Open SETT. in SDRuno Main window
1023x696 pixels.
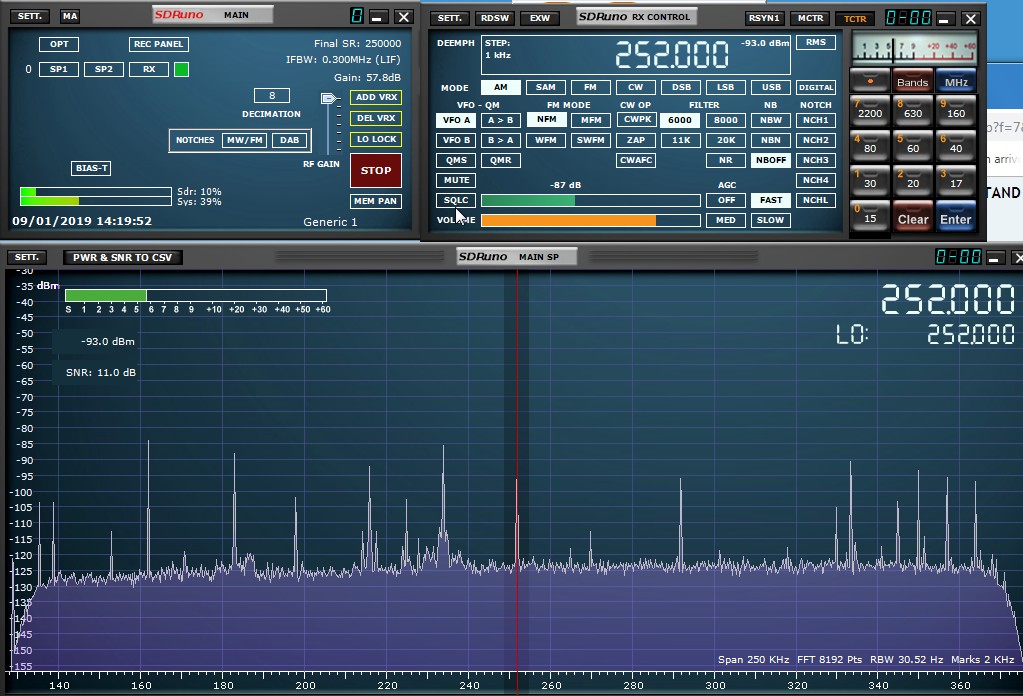(29, 16)
